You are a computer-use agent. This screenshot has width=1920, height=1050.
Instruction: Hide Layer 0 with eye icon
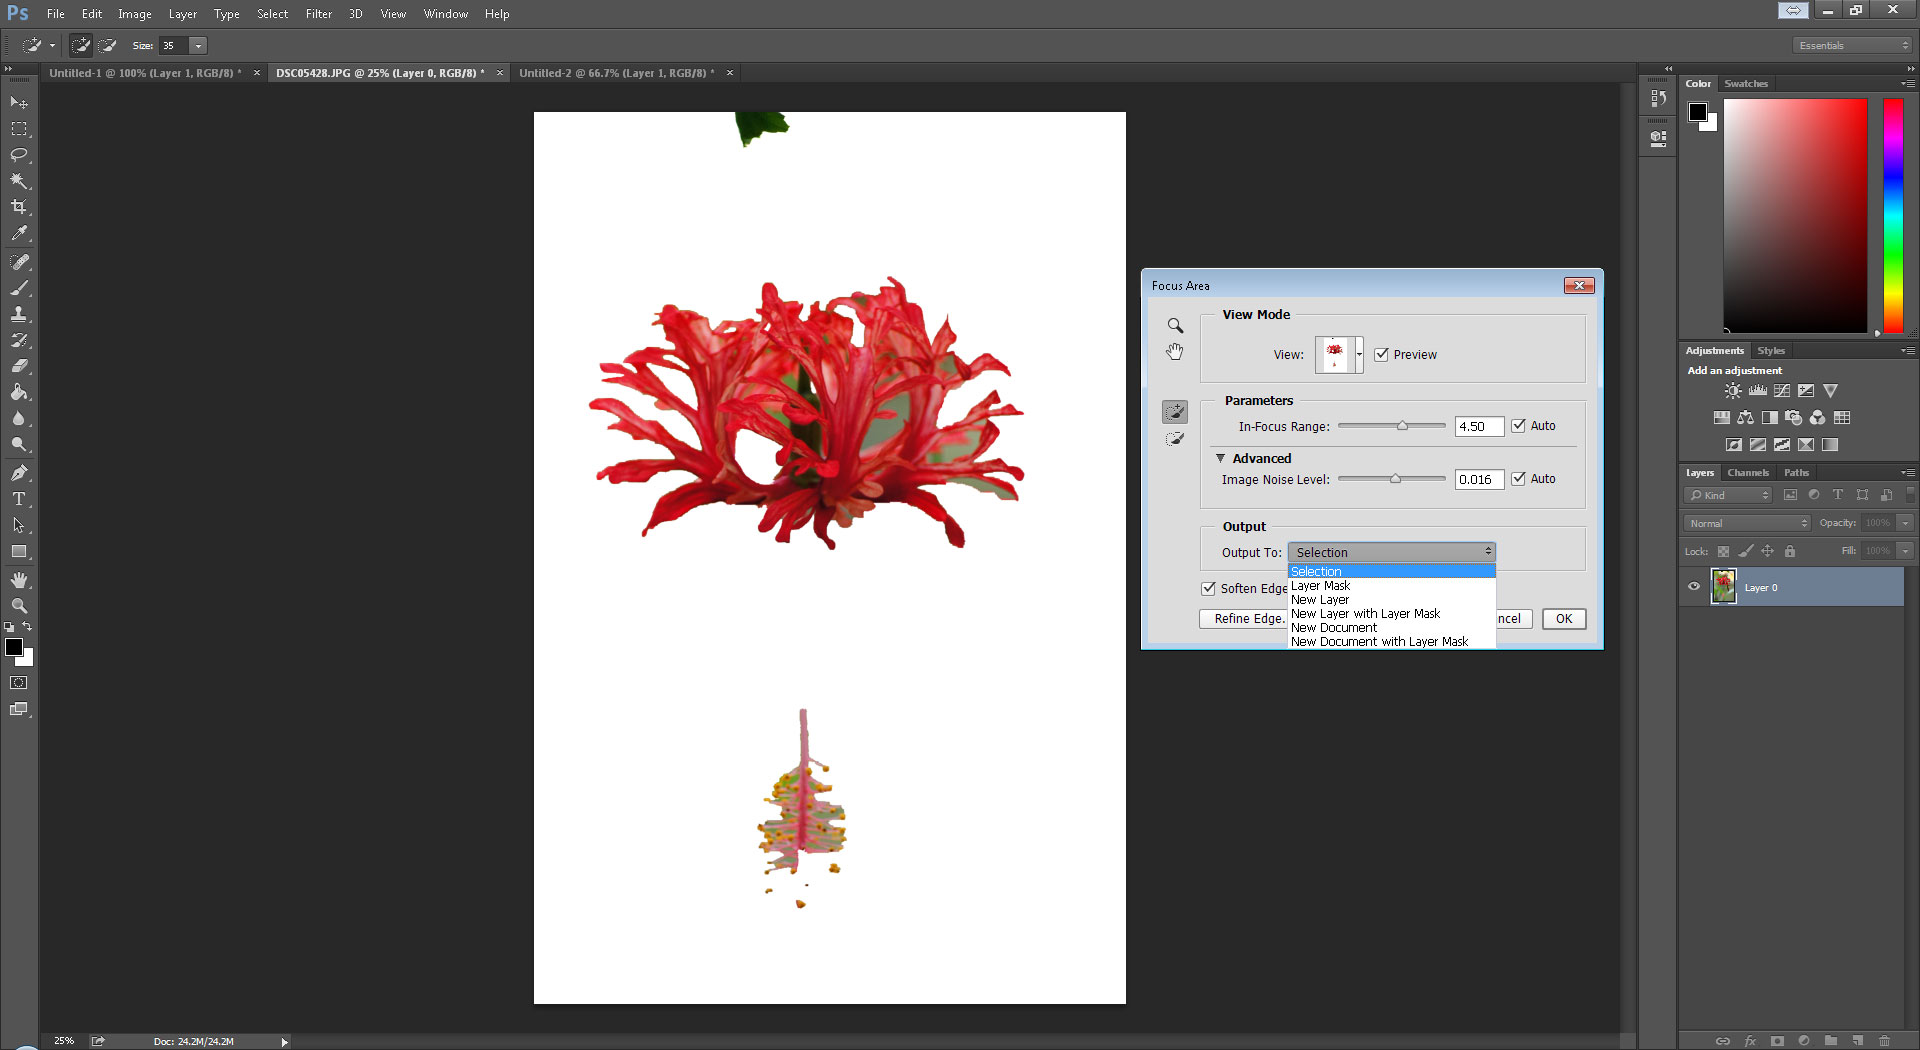1694,587
